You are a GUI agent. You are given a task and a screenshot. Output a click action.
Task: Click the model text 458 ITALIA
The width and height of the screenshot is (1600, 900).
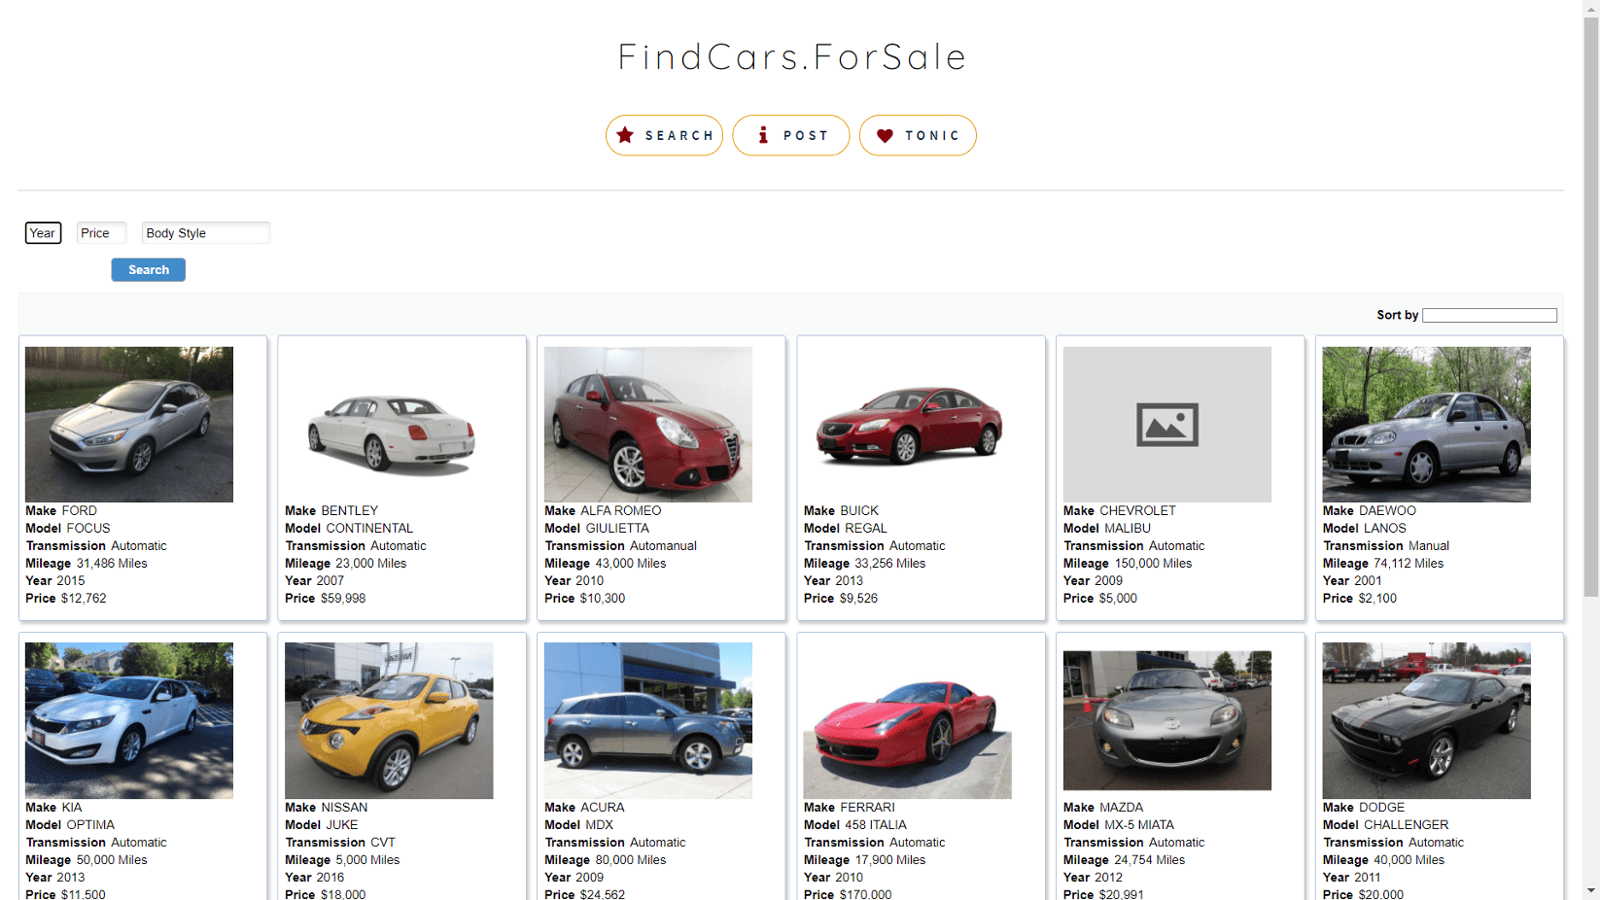point(876,825)
